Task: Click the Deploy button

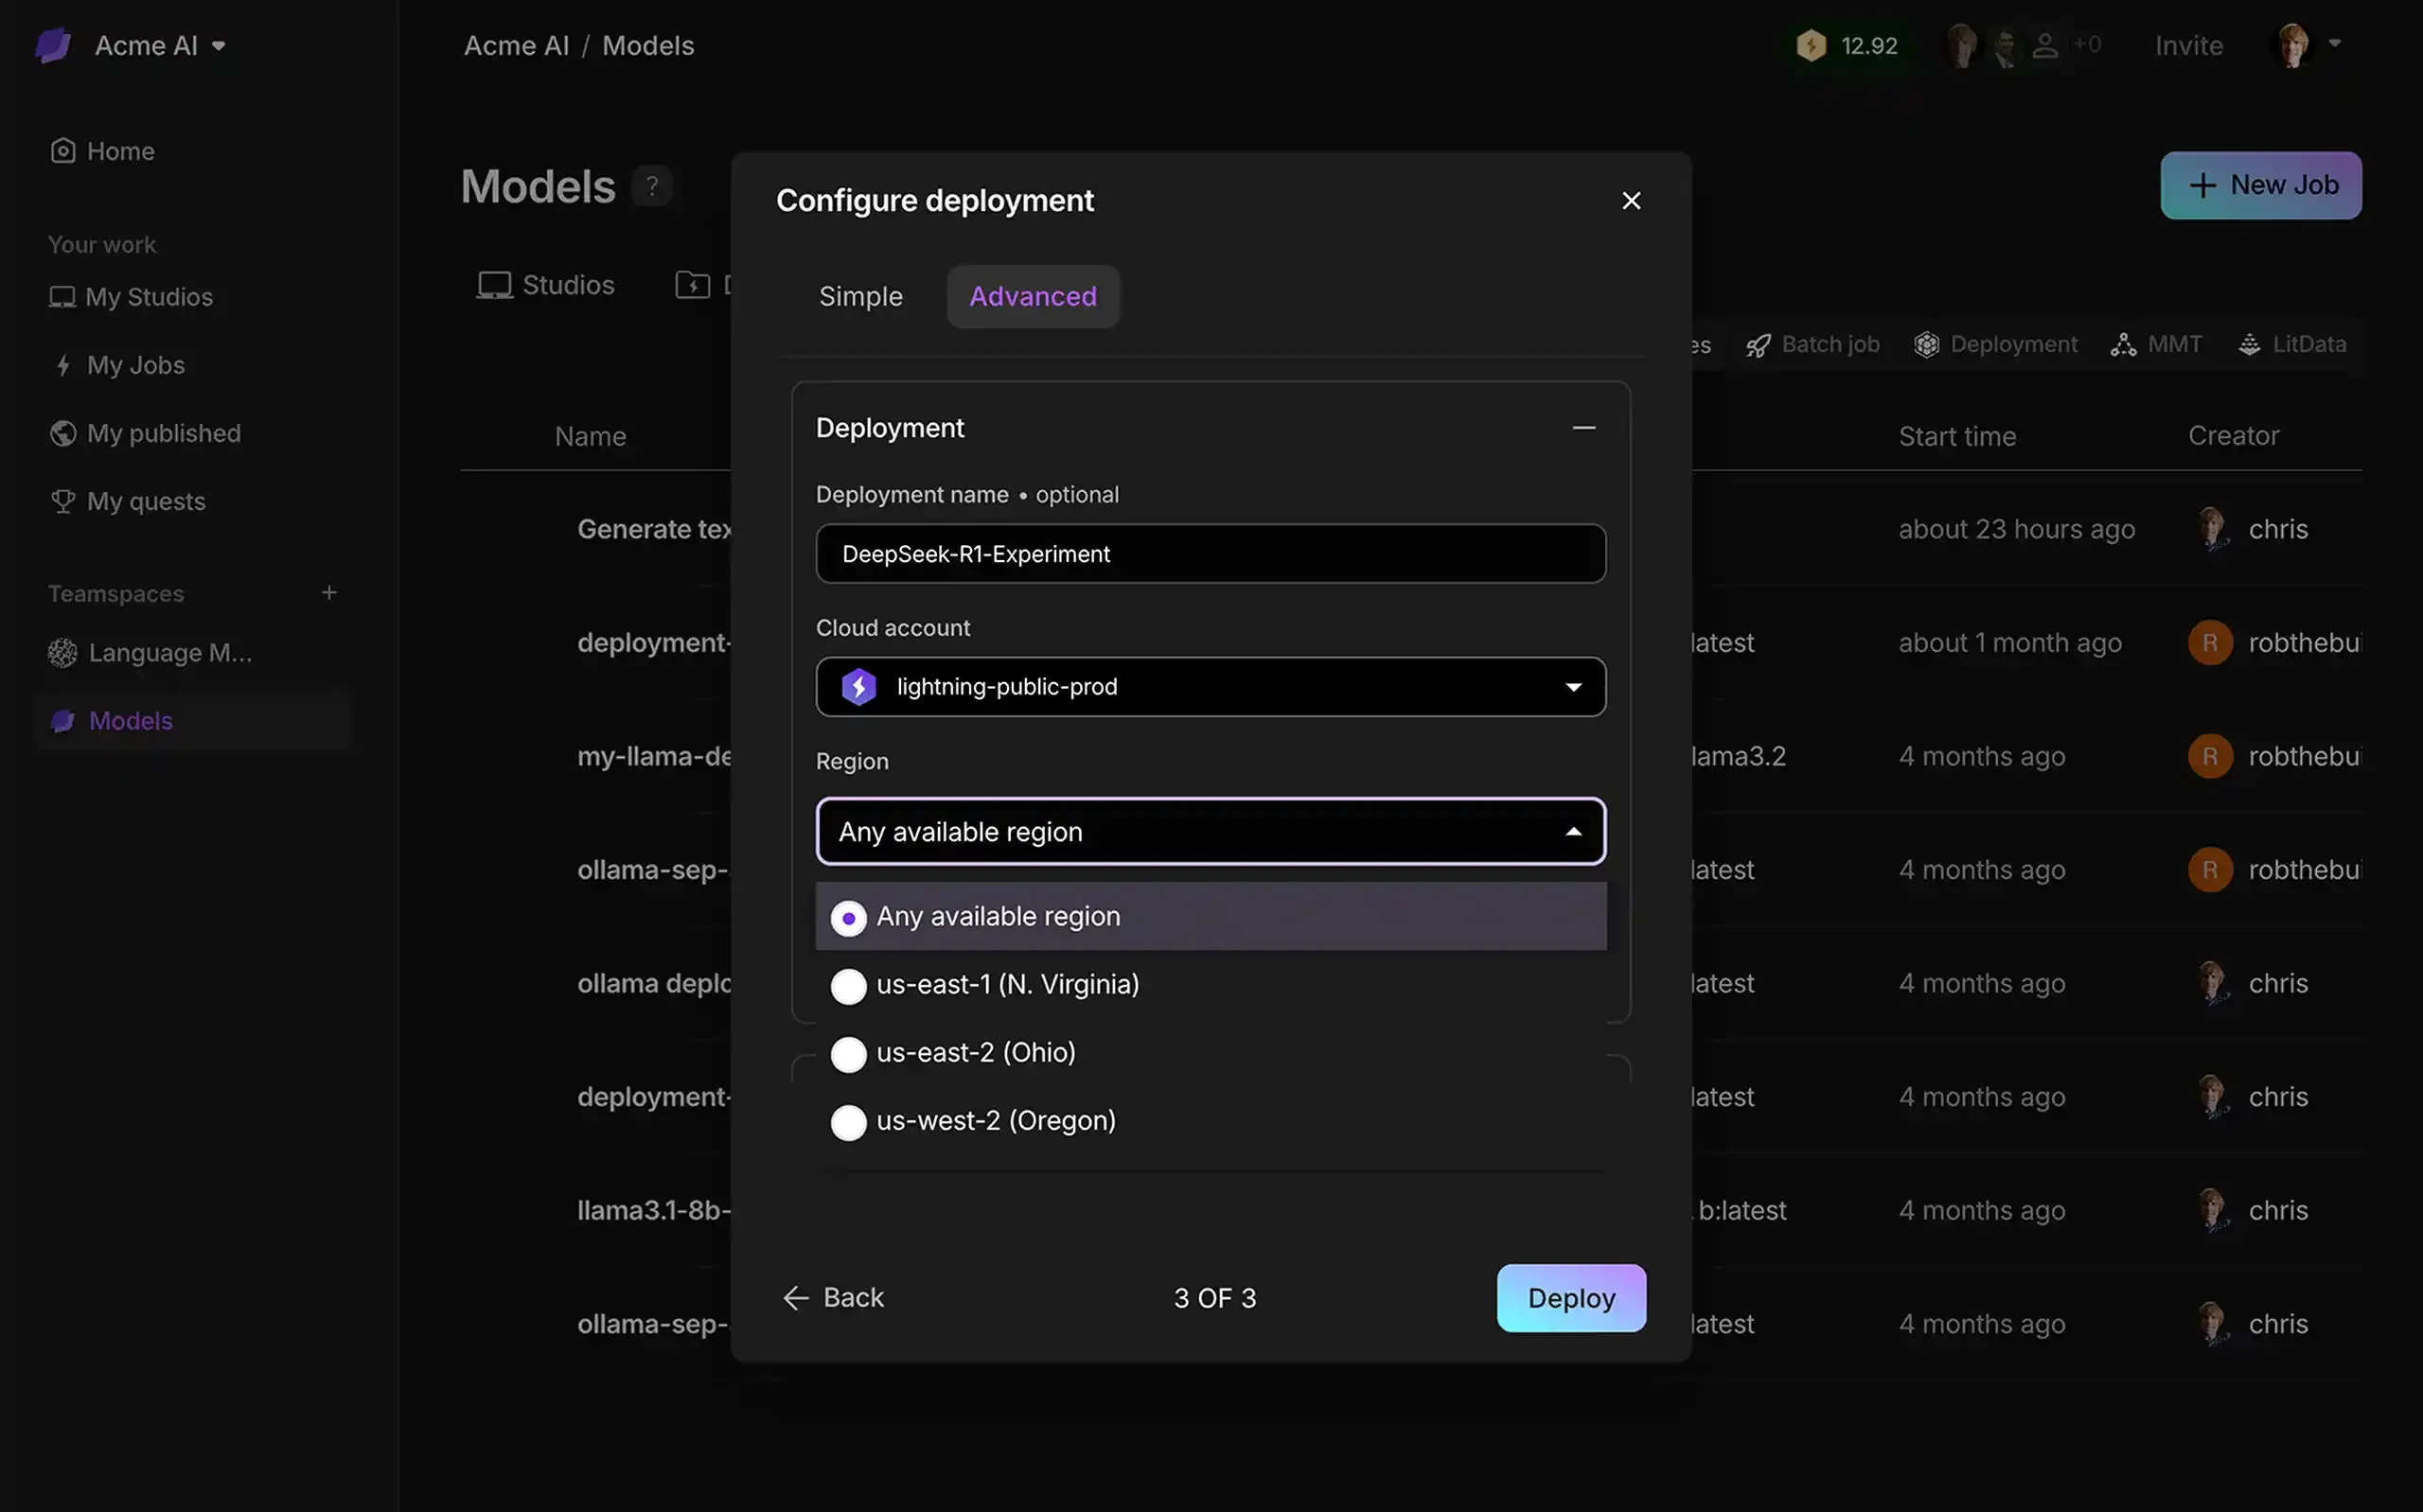Action: click(1571, 1298)
